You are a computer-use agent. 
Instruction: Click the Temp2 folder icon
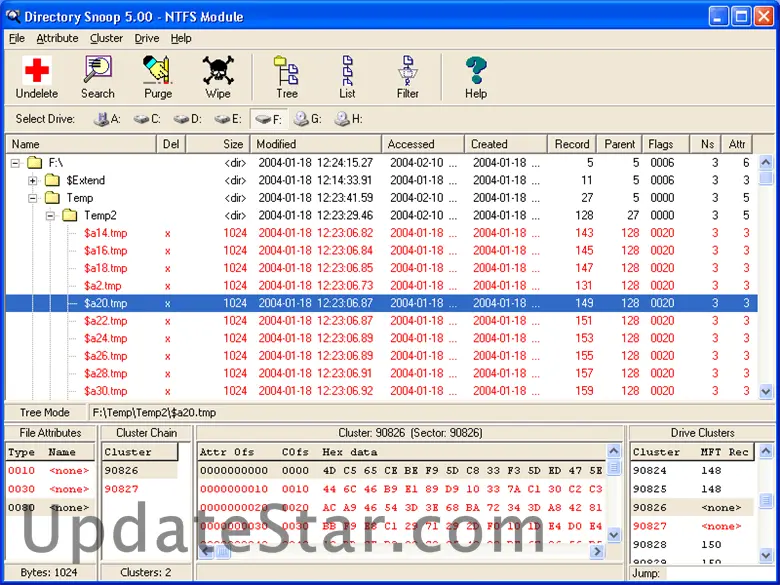70,215
